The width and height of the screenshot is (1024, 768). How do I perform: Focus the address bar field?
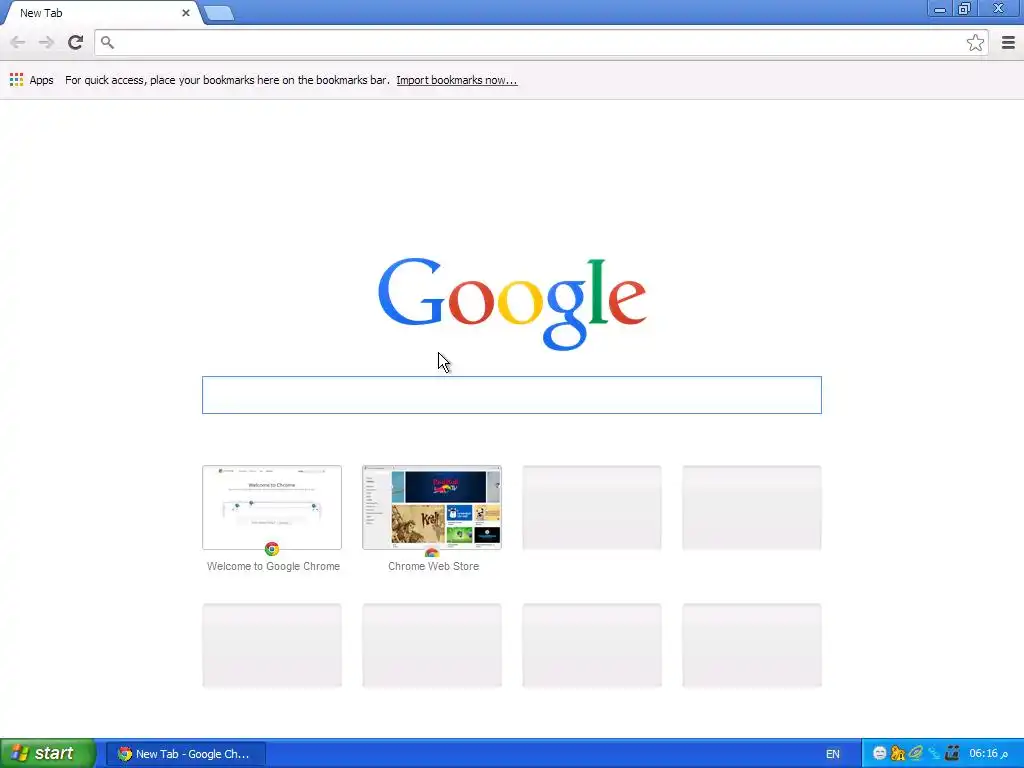(539, 42)
